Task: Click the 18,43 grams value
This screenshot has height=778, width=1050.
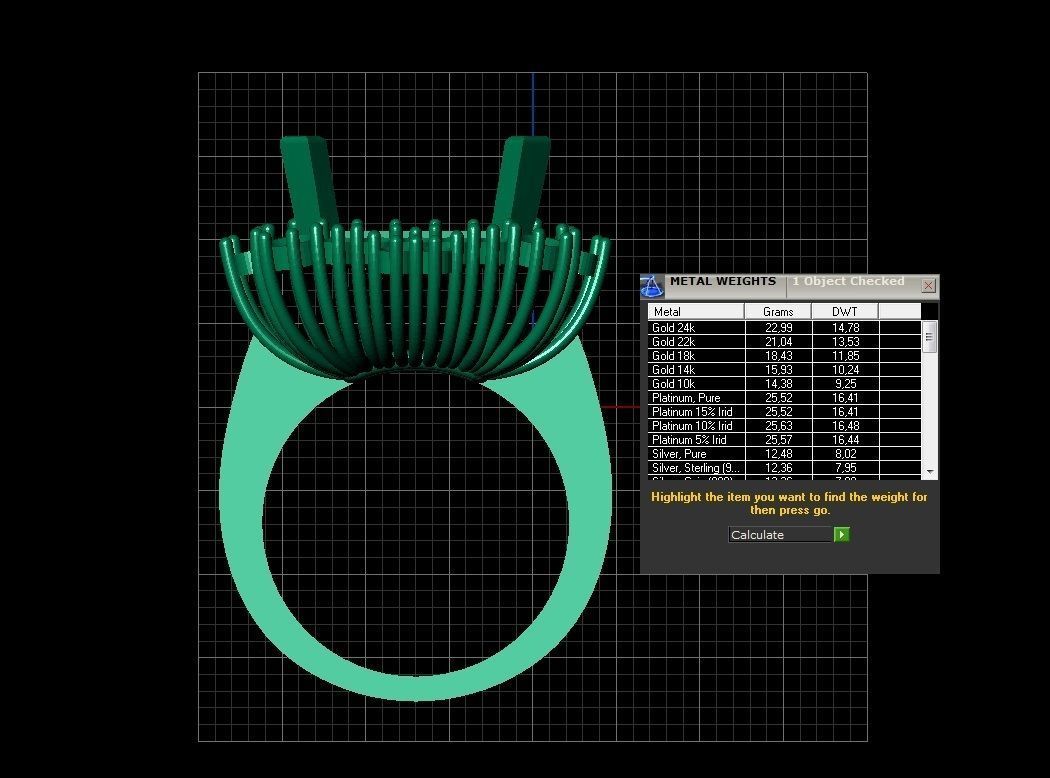Action: (779, 356)
